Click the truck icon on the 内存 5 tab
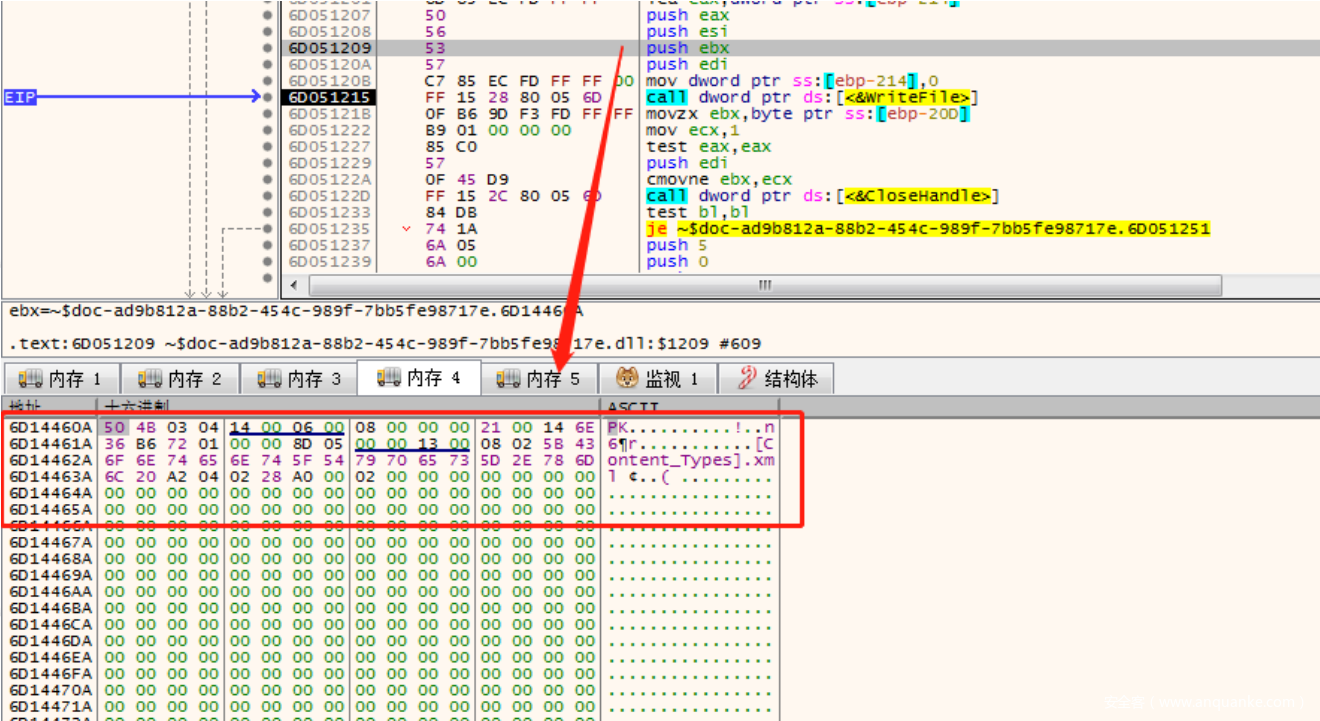Image resolution: width=1320 pixels, height=721 pixels. coord(509,379)
